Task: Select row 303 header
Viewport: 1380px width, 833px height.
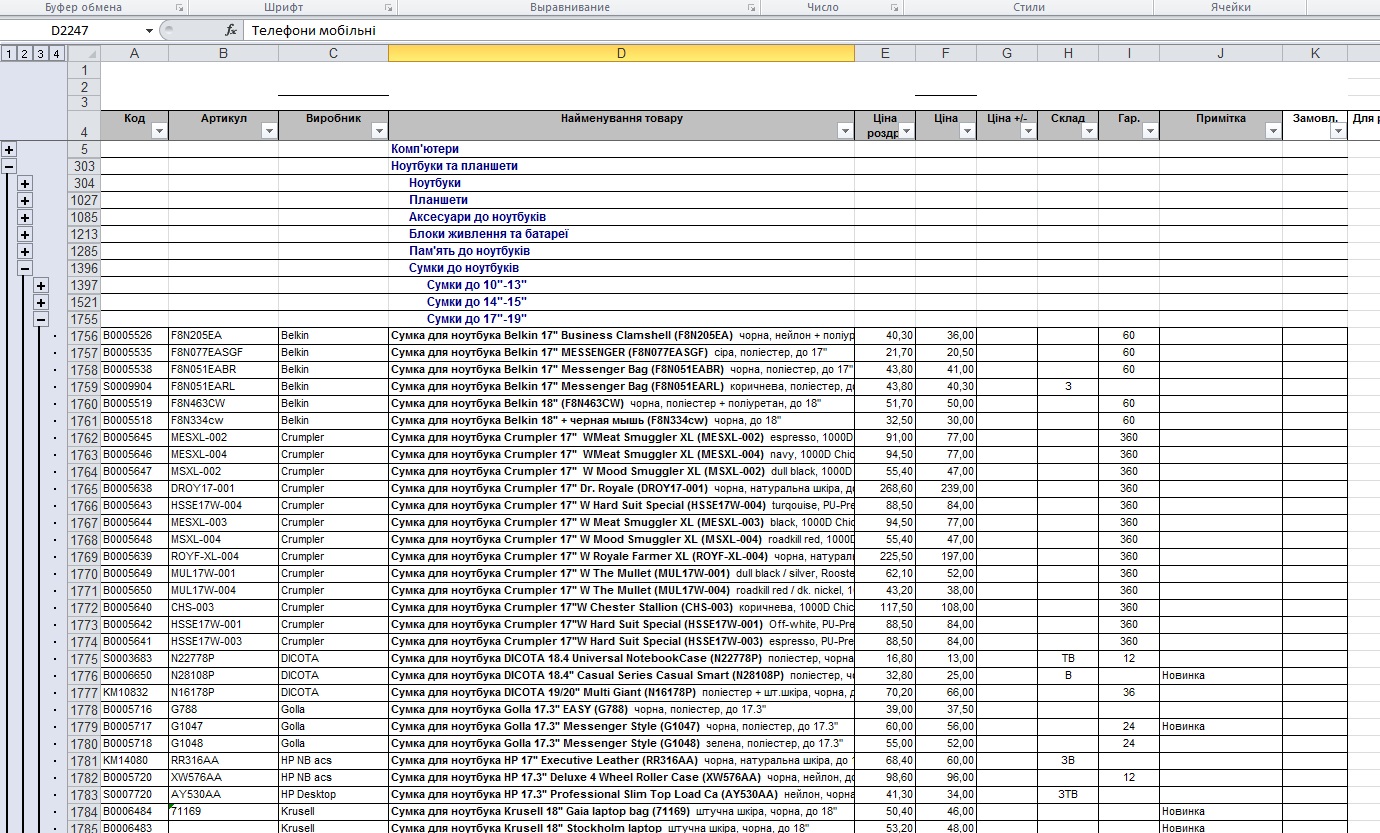Action: pos(84,166)
